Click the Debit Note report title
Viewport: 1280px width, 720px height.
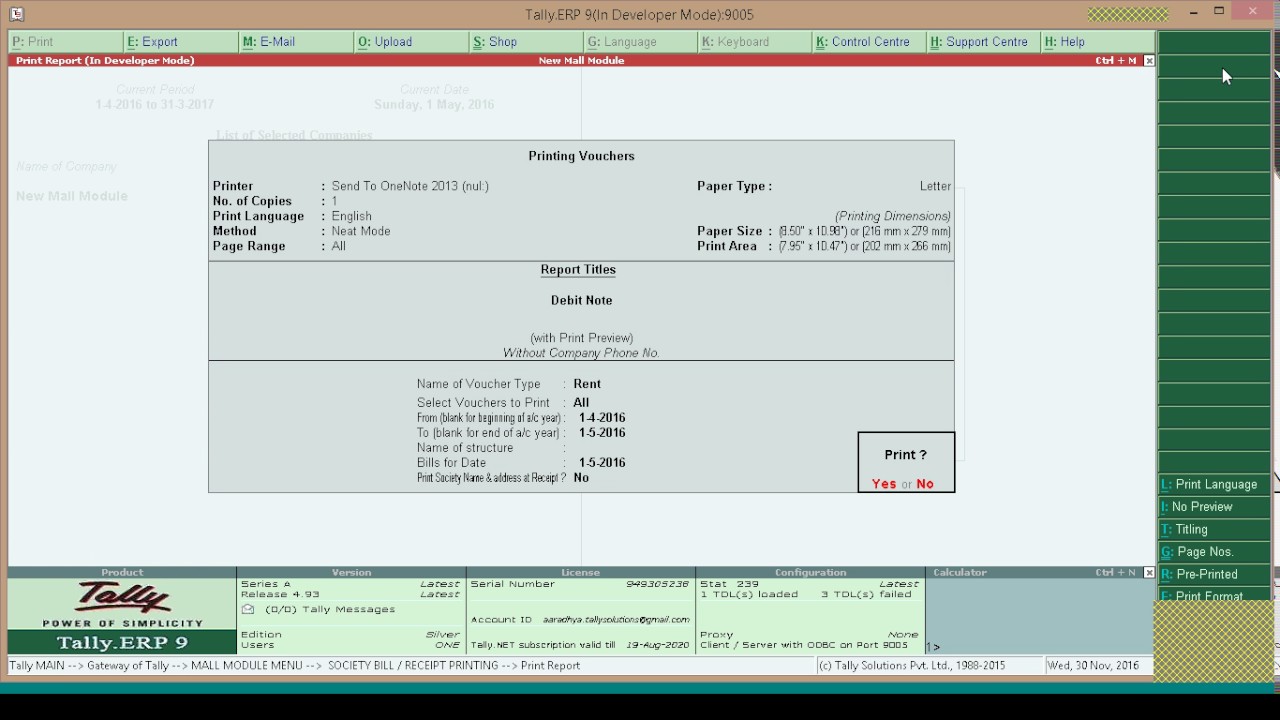click(x=581, y=300)
